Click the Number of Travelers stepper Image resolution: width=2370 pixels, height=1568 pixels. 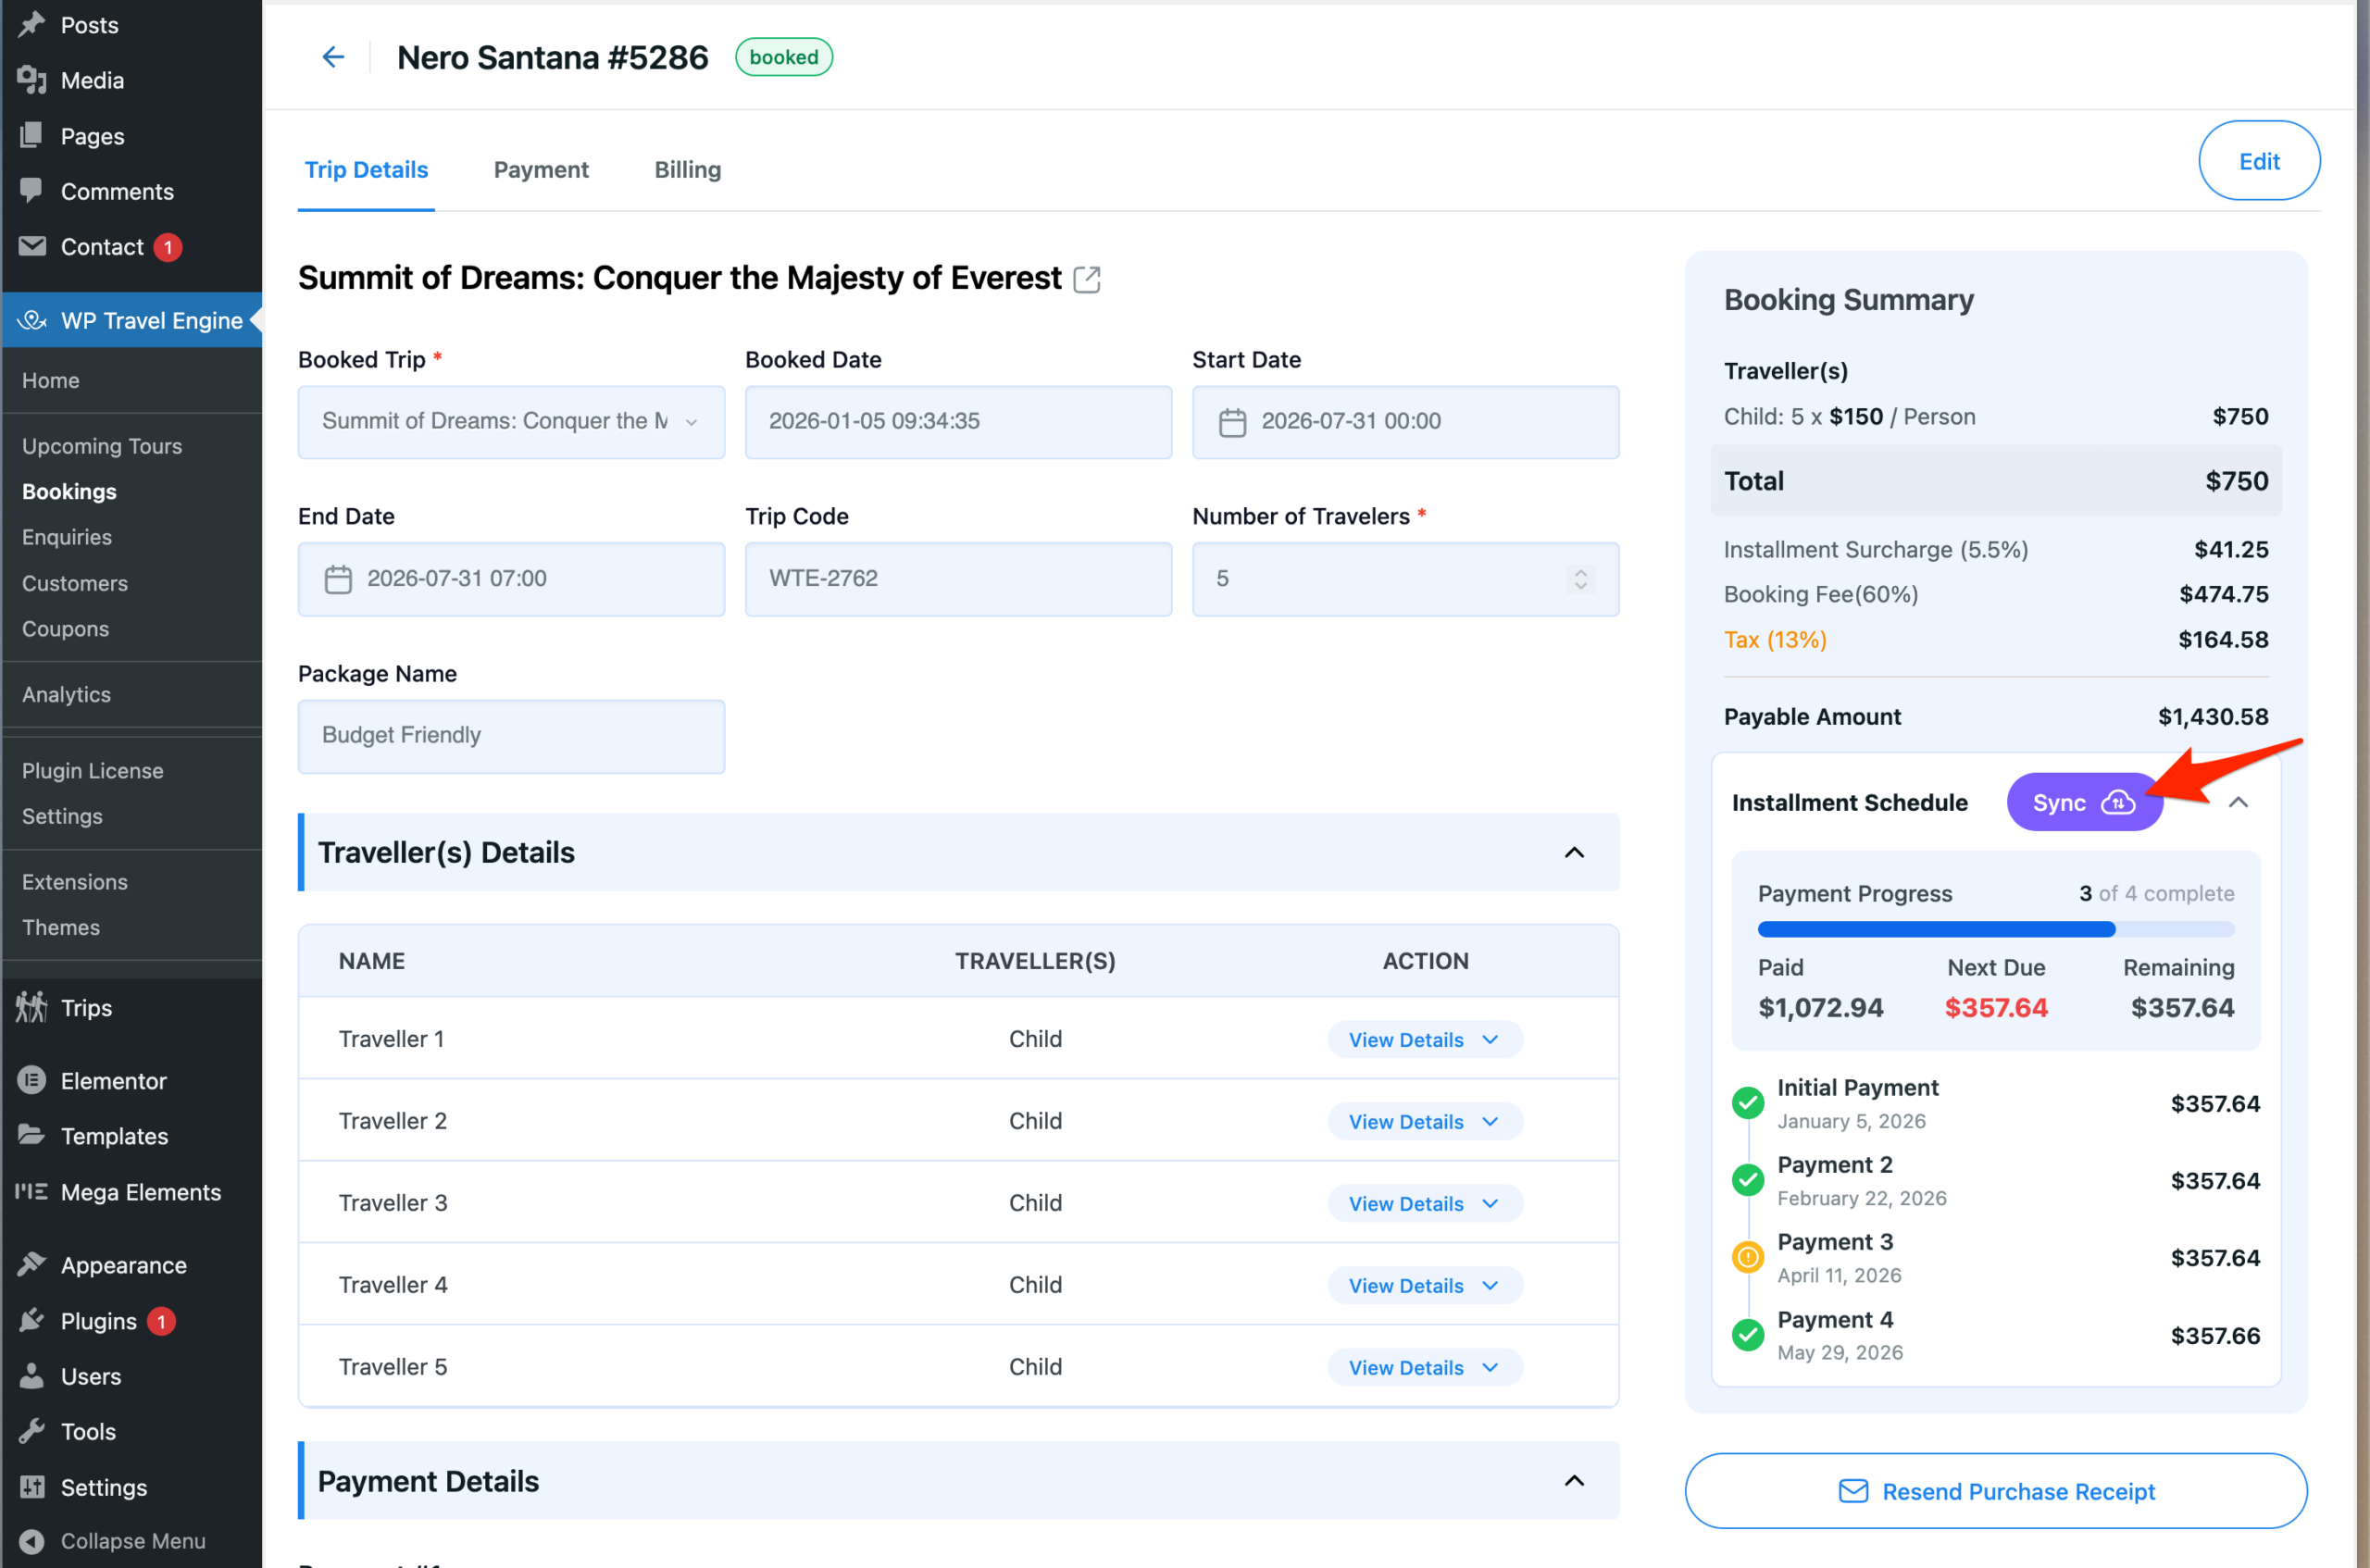1580,579
